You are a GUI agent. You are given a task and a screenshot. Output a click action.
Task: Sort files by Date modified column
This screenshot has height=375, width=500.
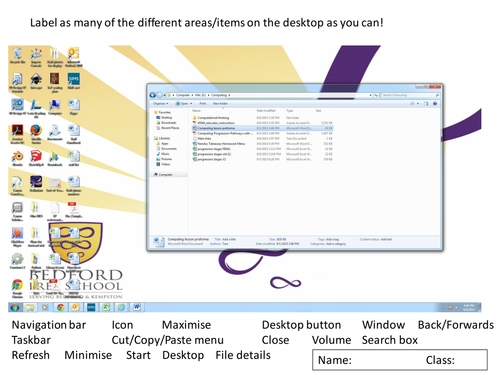click(x=266, y=111)
